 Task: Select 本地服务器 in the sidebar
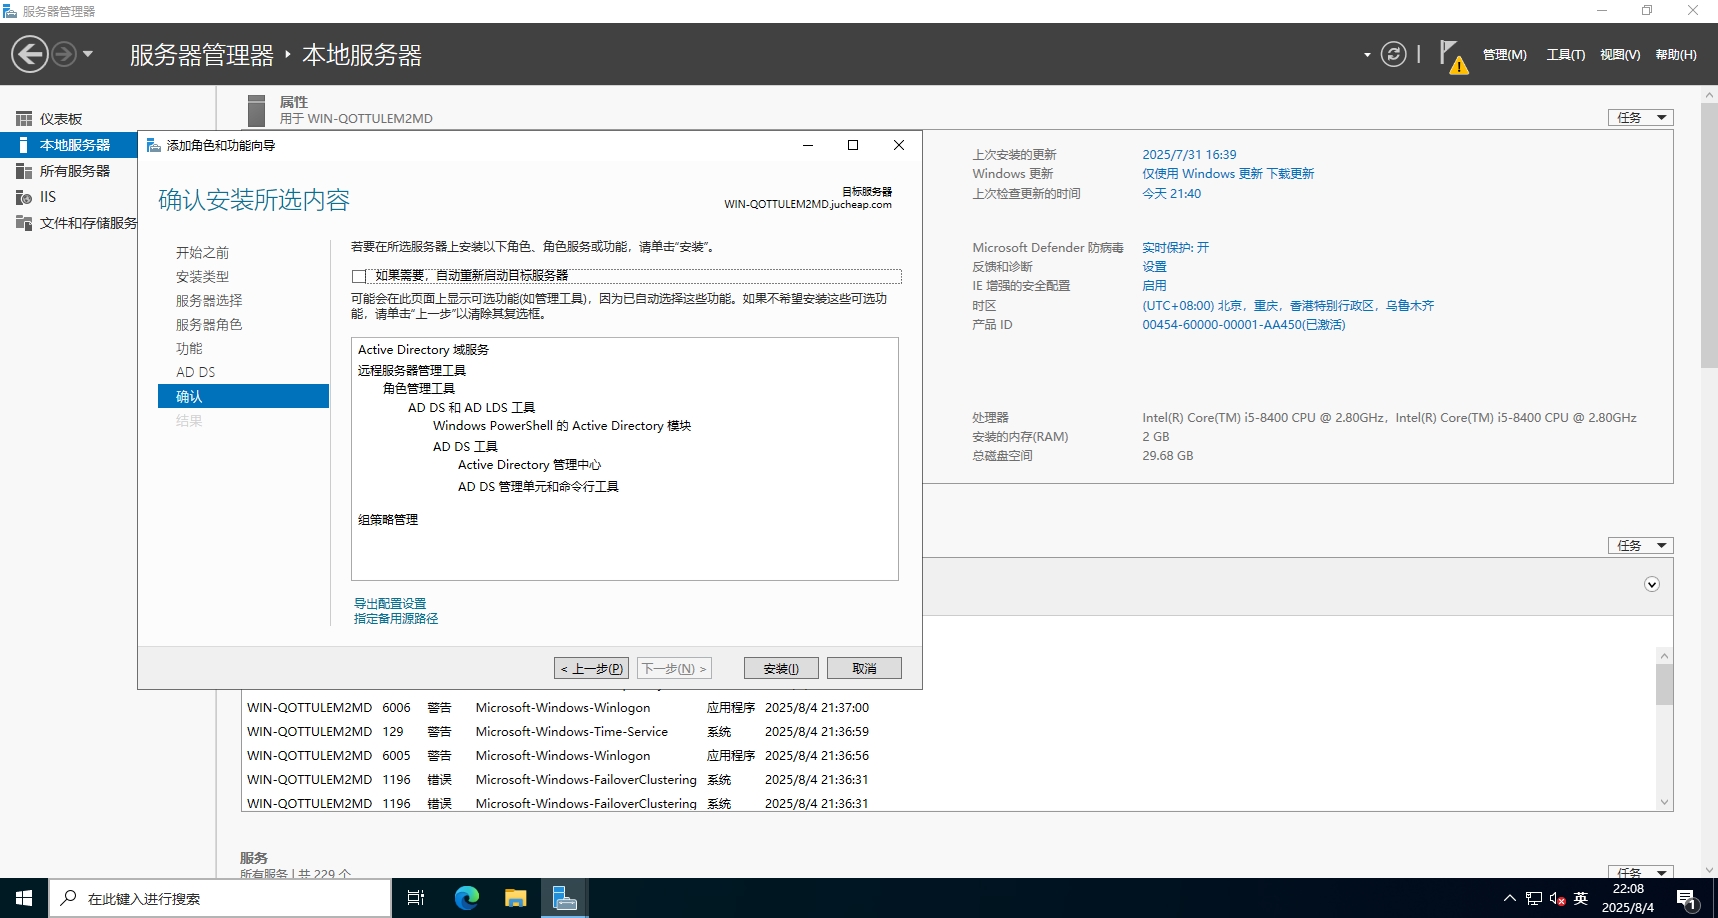pyautogui.click(x=68, y=145)
